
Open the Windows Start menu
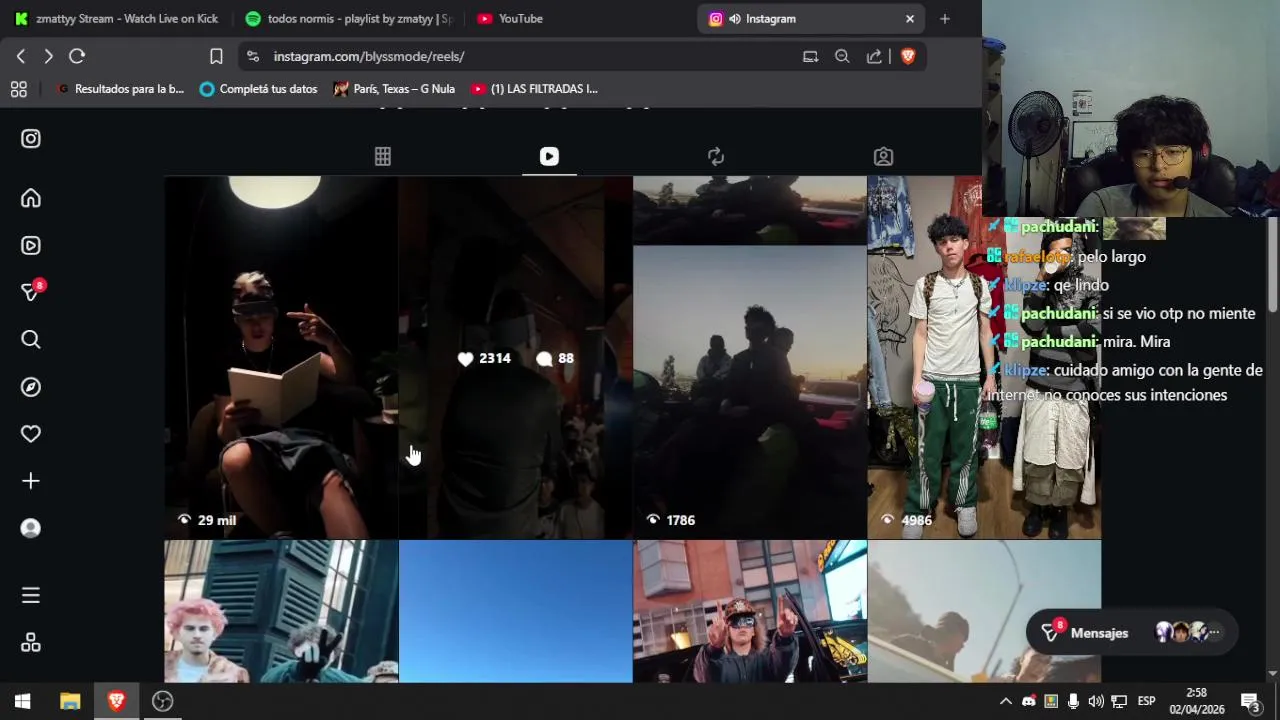click(22, 701)
